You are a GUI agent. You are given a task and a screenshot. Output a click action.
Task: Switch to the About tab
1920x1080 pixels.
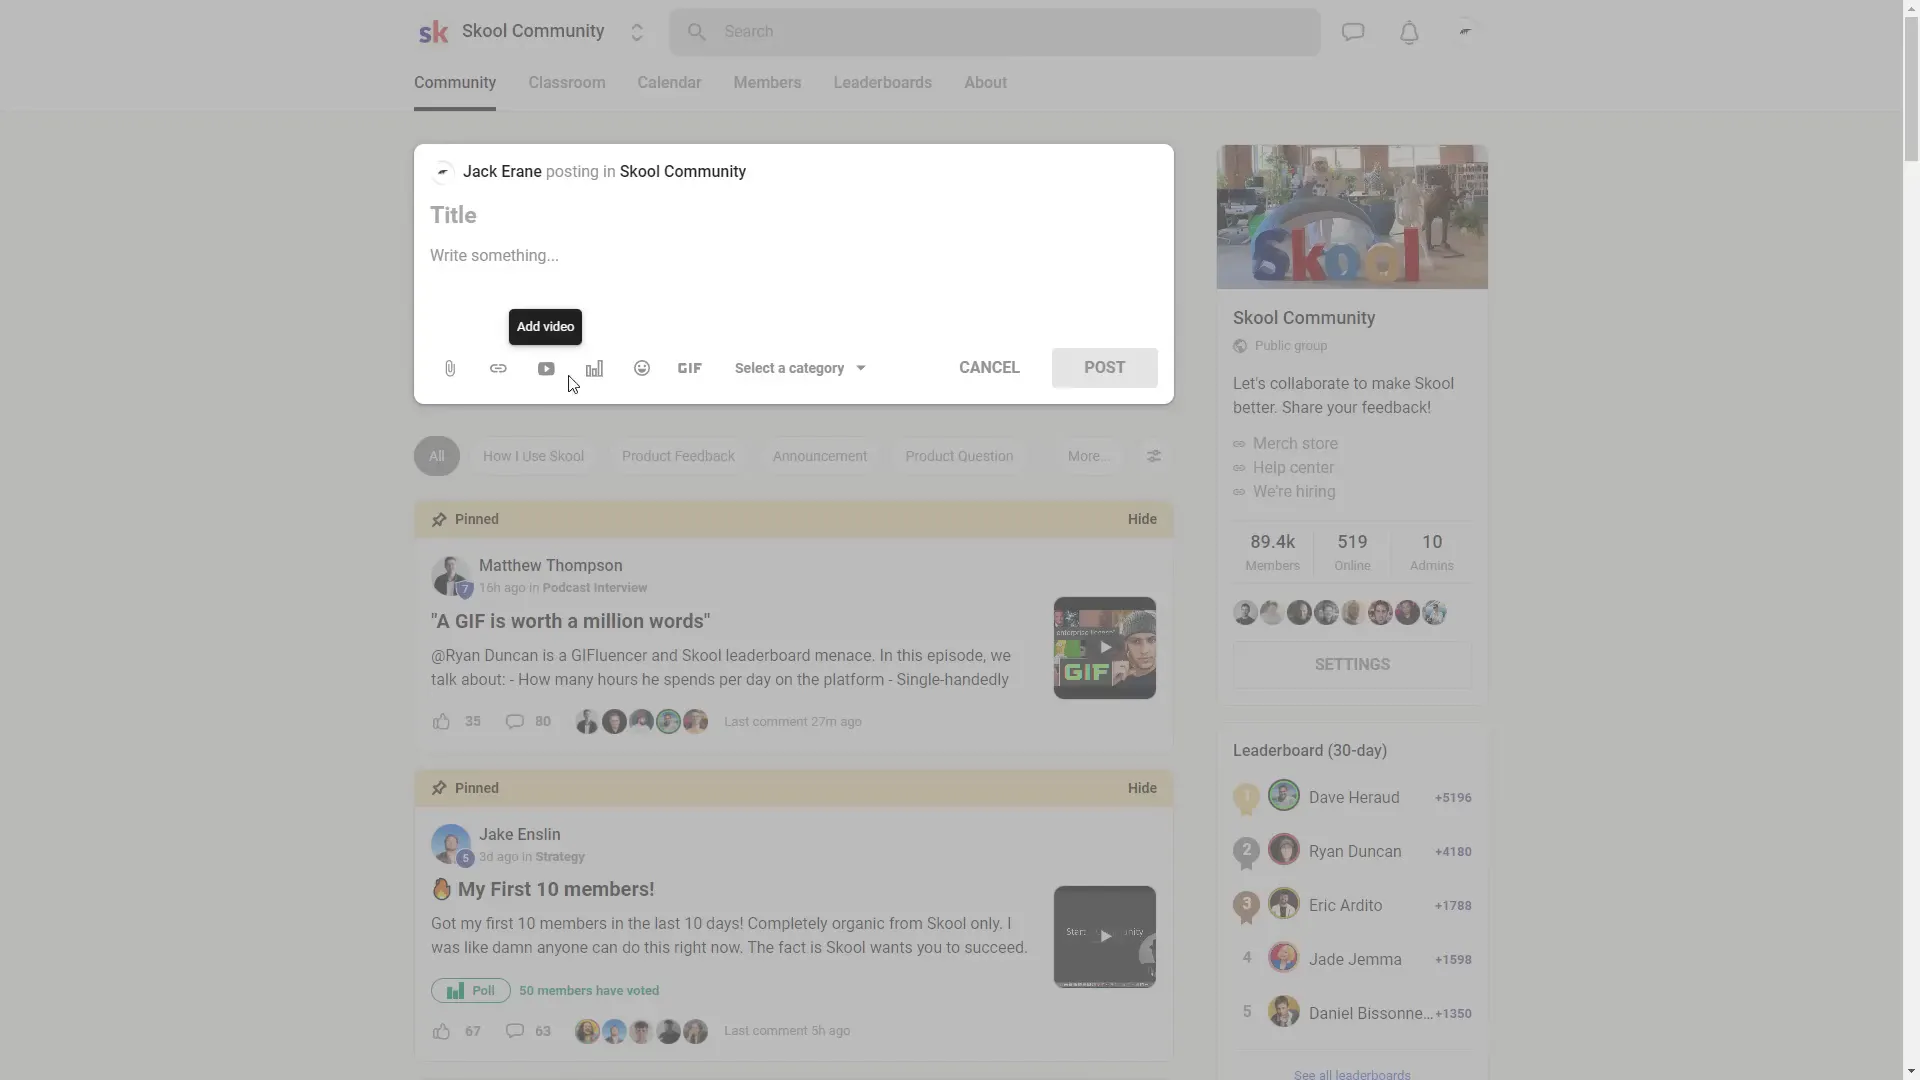click(985, 83)
